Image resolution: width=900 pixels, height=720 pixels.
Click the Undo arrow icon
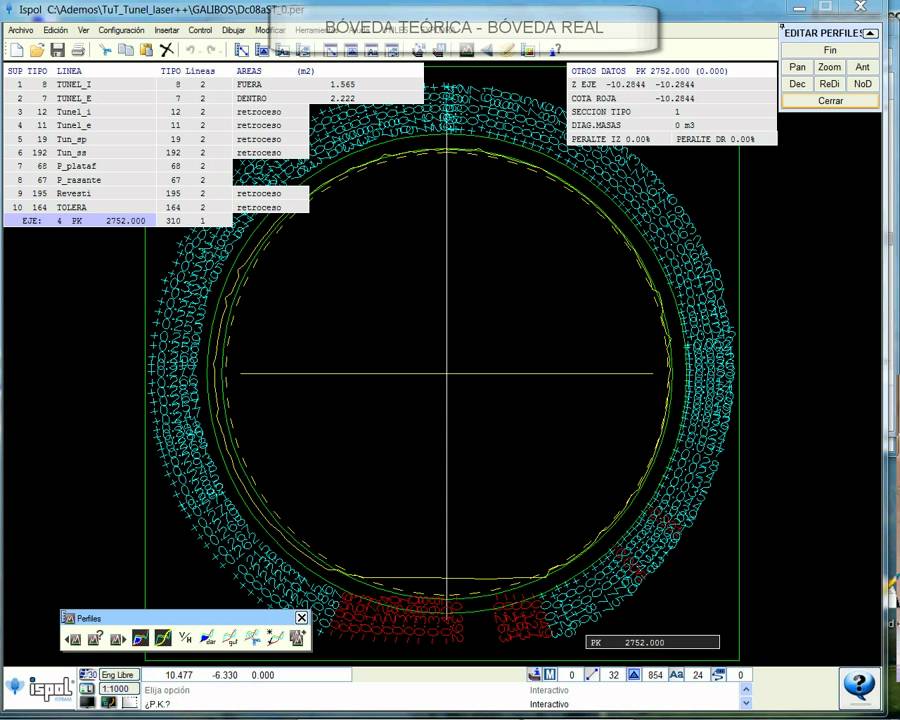tap(191, 51)
